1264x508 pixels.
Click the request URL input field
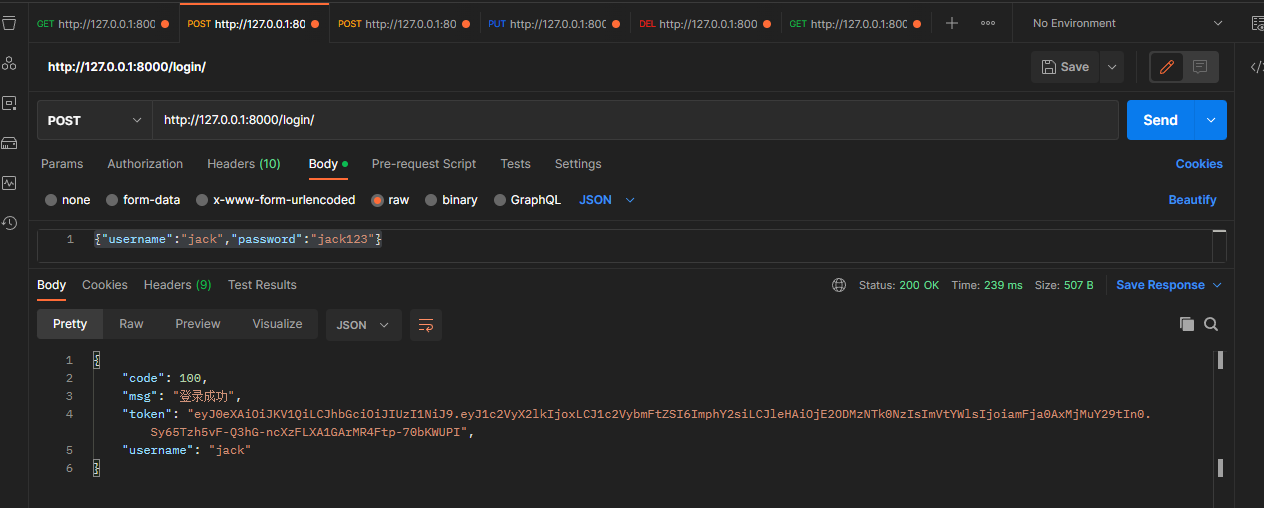(635, 120)
